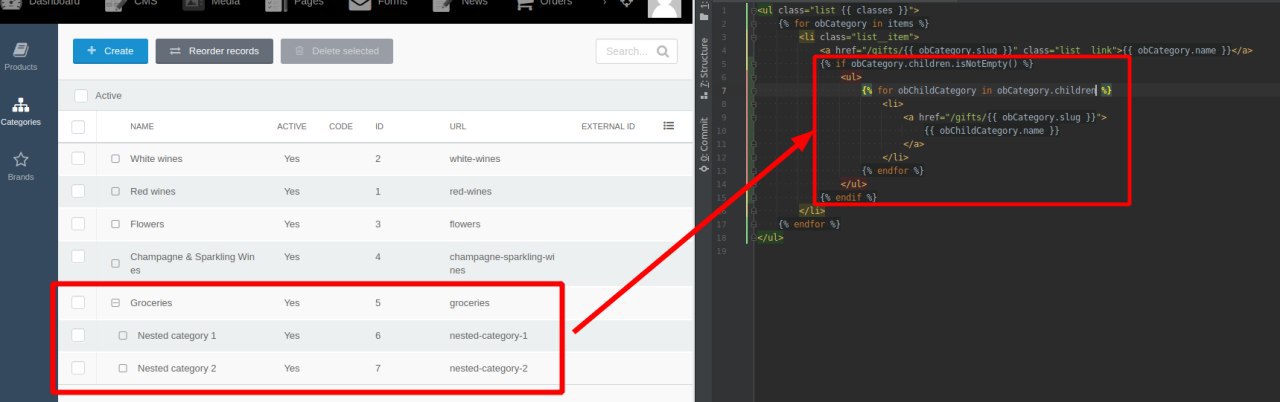Image resolution: width=1280 pixels, height=402 pixels.
Task: Toggle the select-all checkbox in header row
Action: 78,127
